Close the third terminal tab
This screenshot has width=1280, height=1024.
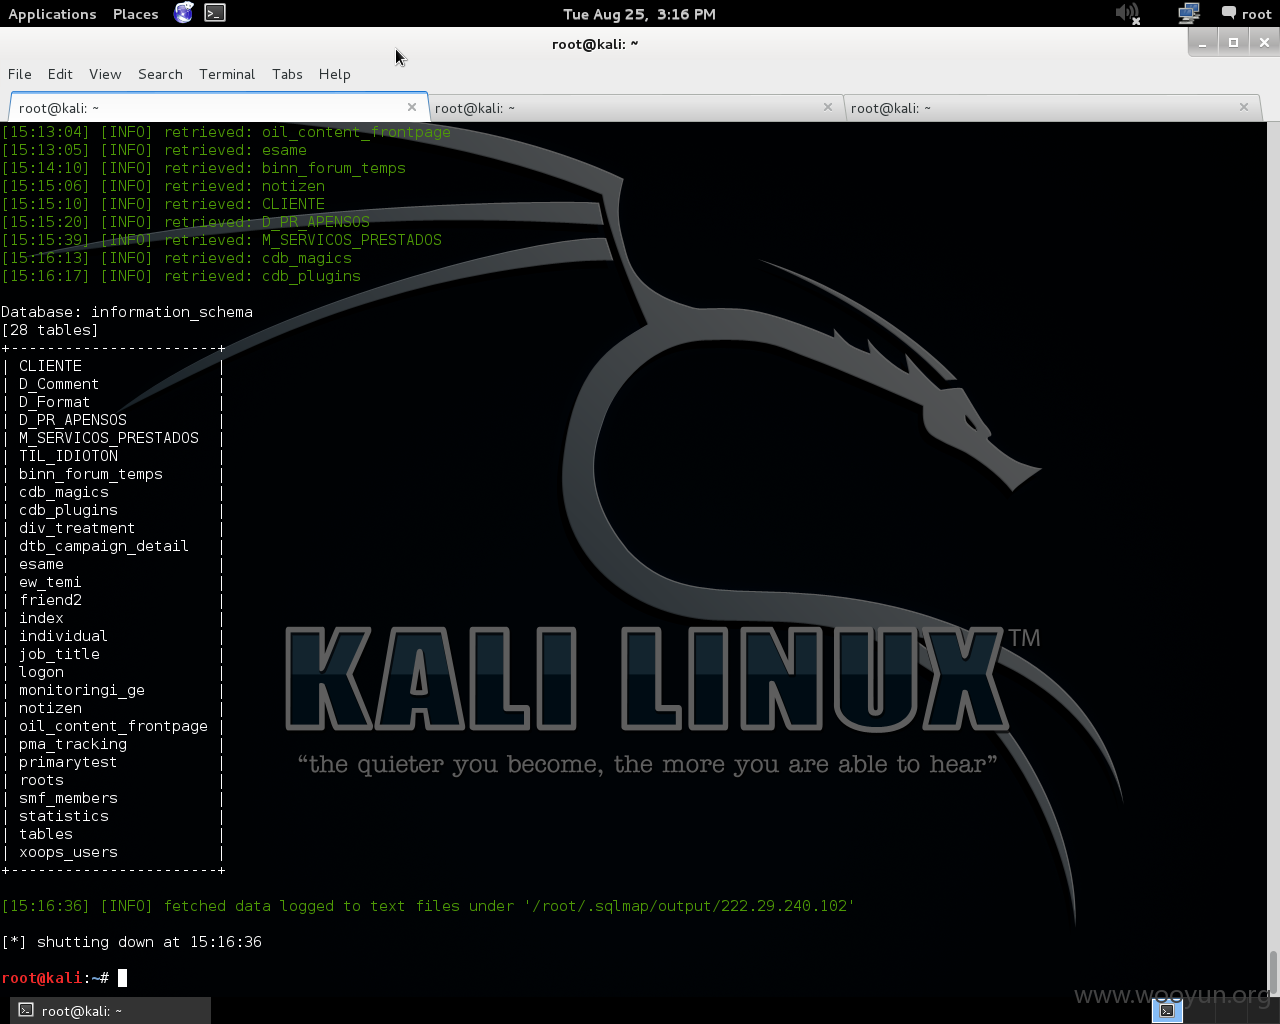tap(1244, 107)
